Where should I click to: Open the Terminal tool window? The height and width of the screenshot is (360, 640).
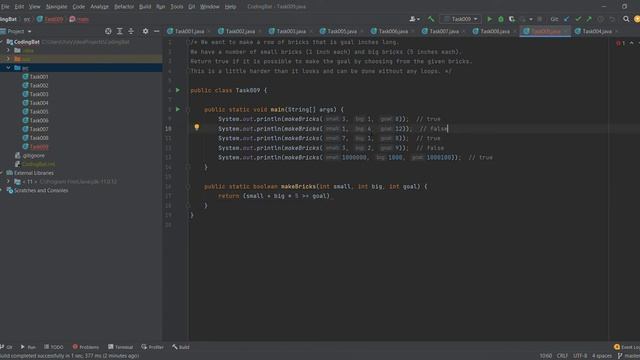click(x=120, y=347)
